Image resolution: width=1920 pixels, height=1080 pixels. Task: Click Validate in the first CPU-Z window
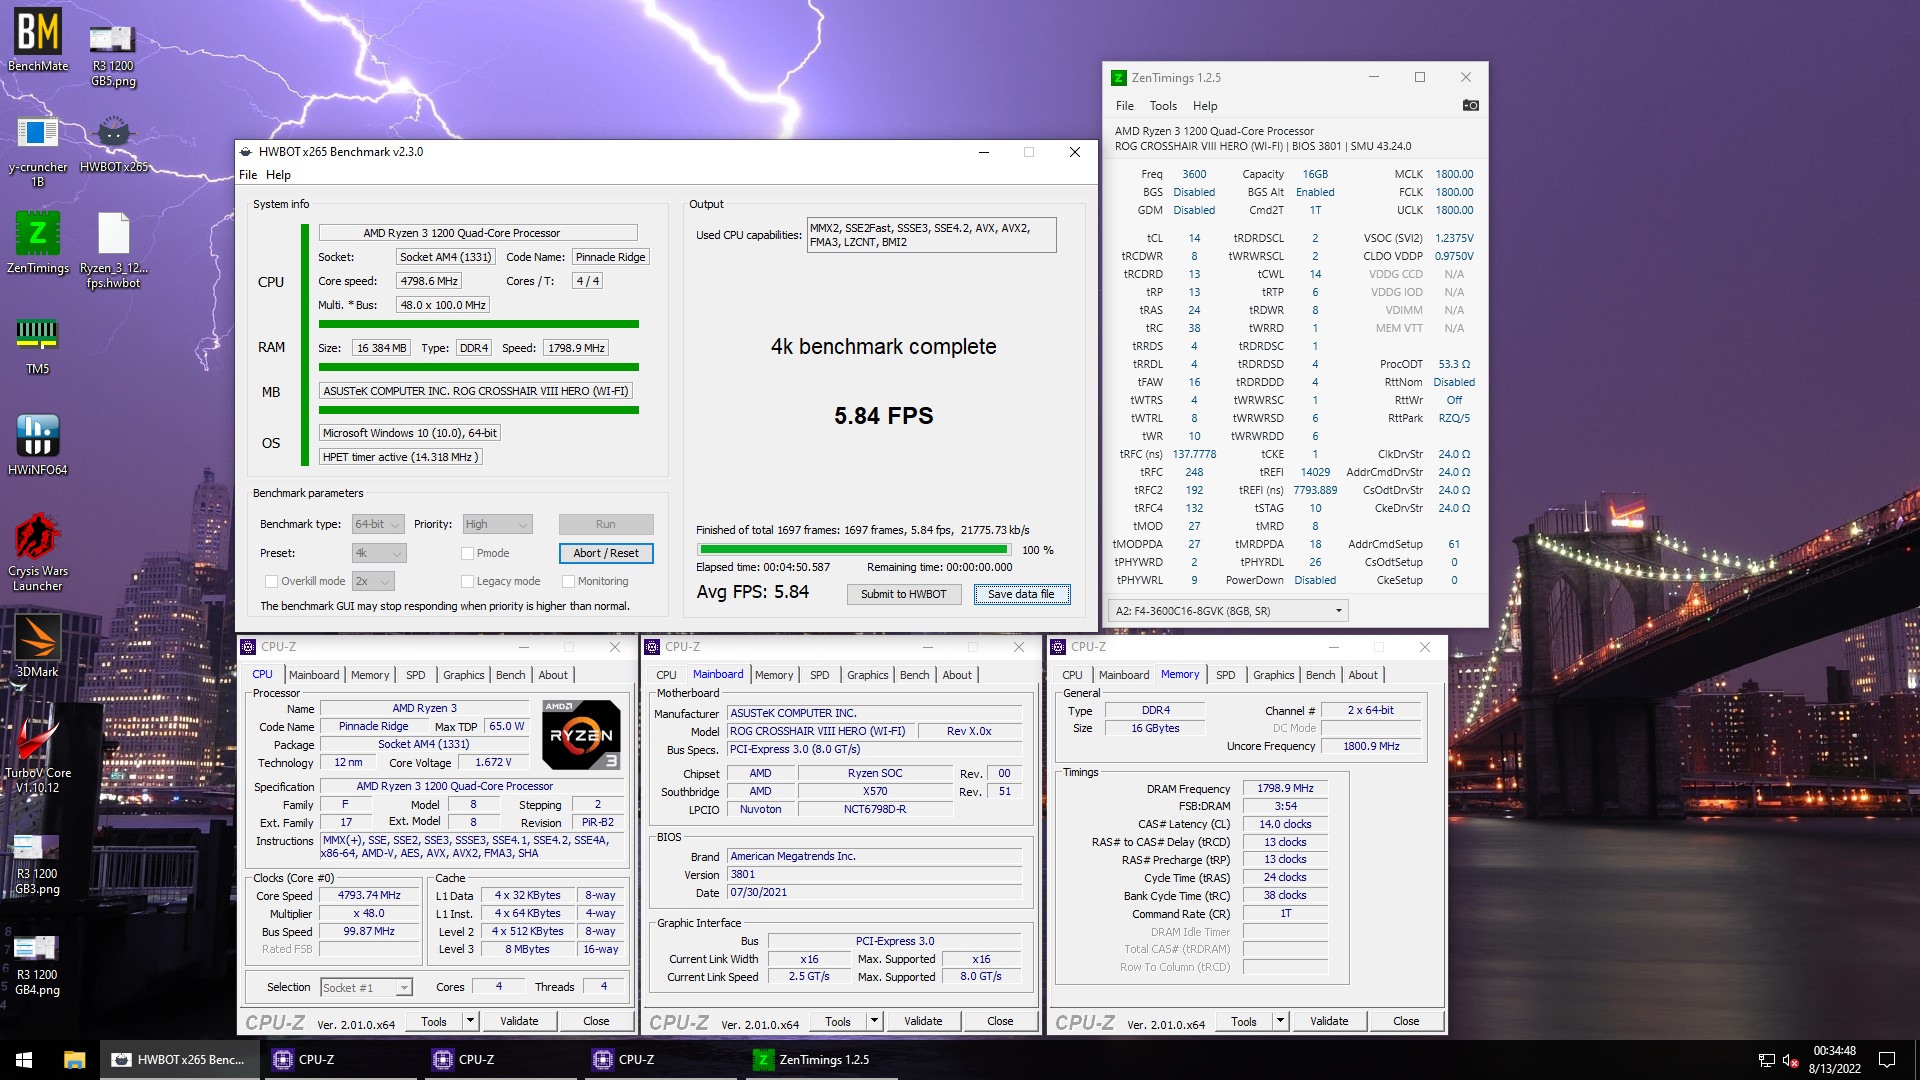(519, 1021)
